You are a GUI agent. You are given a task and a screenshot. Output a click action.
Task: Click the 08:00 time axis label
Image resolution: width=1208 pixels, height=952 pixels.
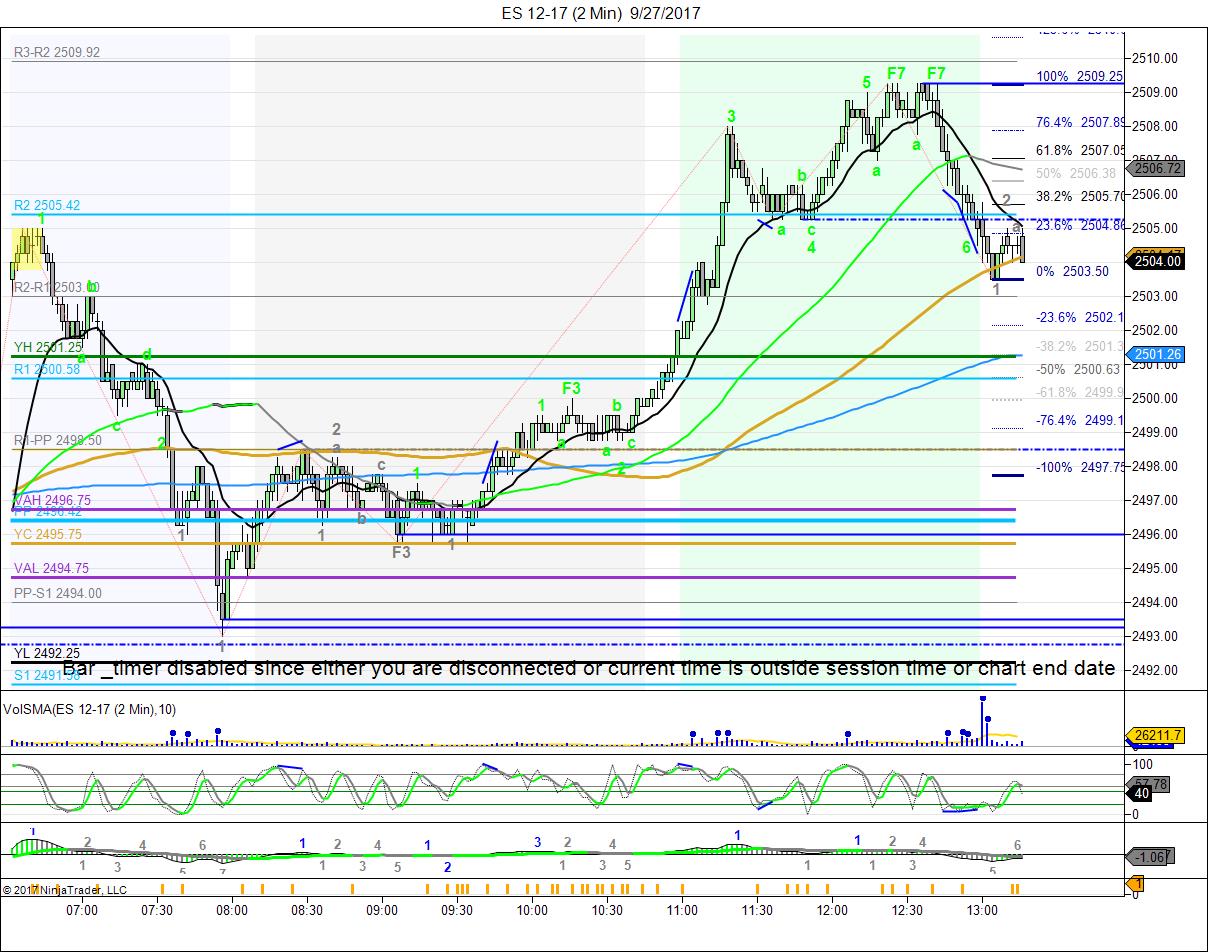coord(232,910)
